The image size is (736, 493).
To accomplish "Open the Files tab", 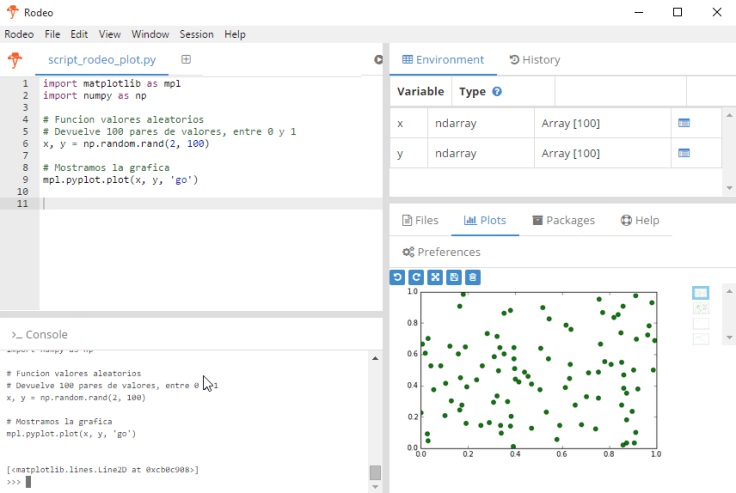I will point(420,220).
